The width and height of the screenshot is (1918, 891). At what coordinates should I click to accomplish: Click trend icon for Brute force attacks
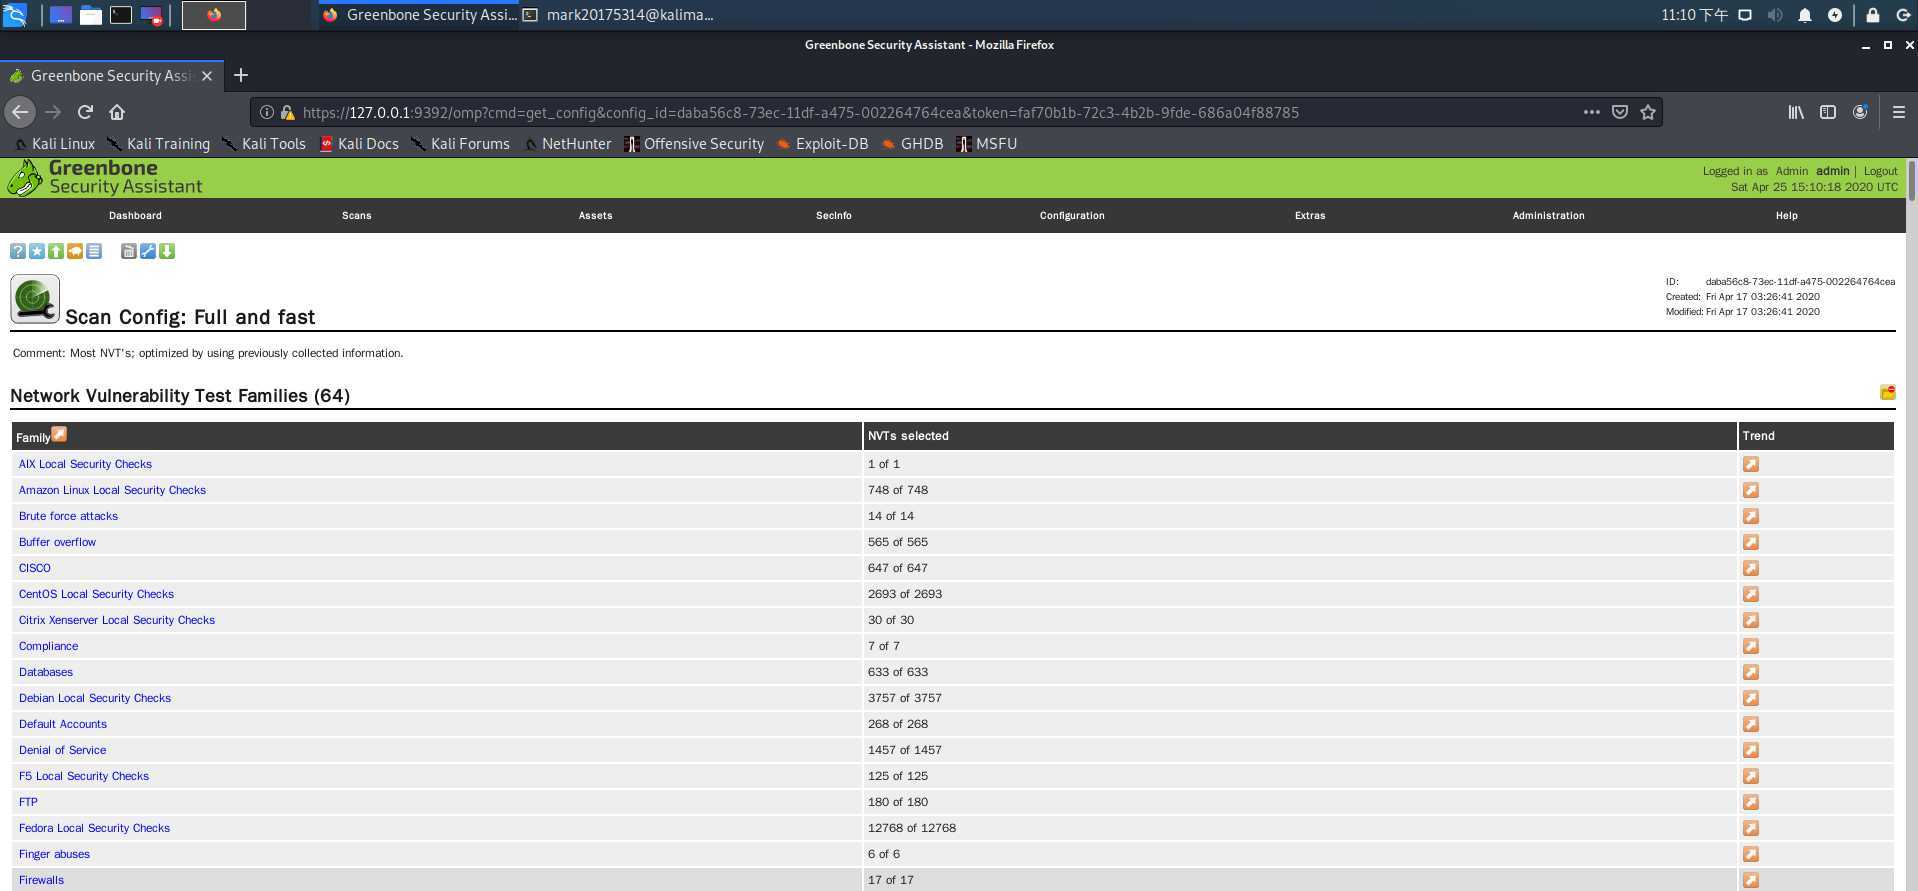click(1750, 516)
